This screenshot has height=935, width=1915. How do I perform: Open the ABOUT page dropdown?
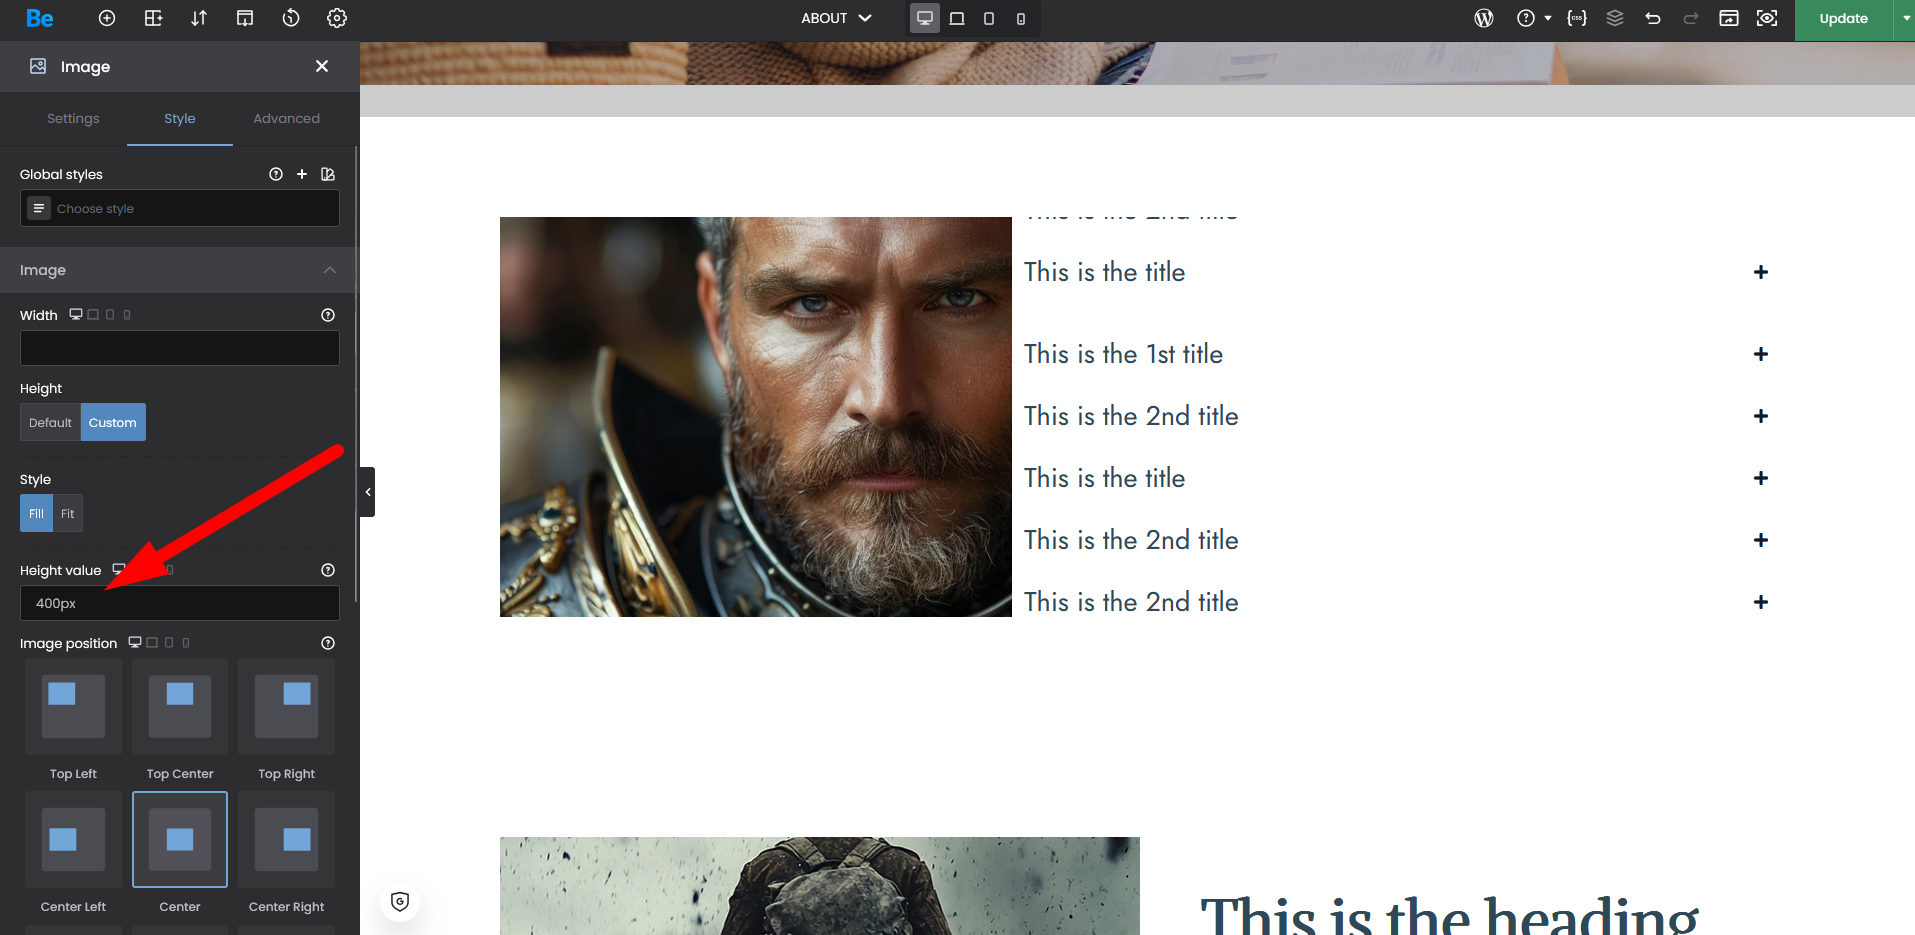pyautogui.click(x=836, y=18)
